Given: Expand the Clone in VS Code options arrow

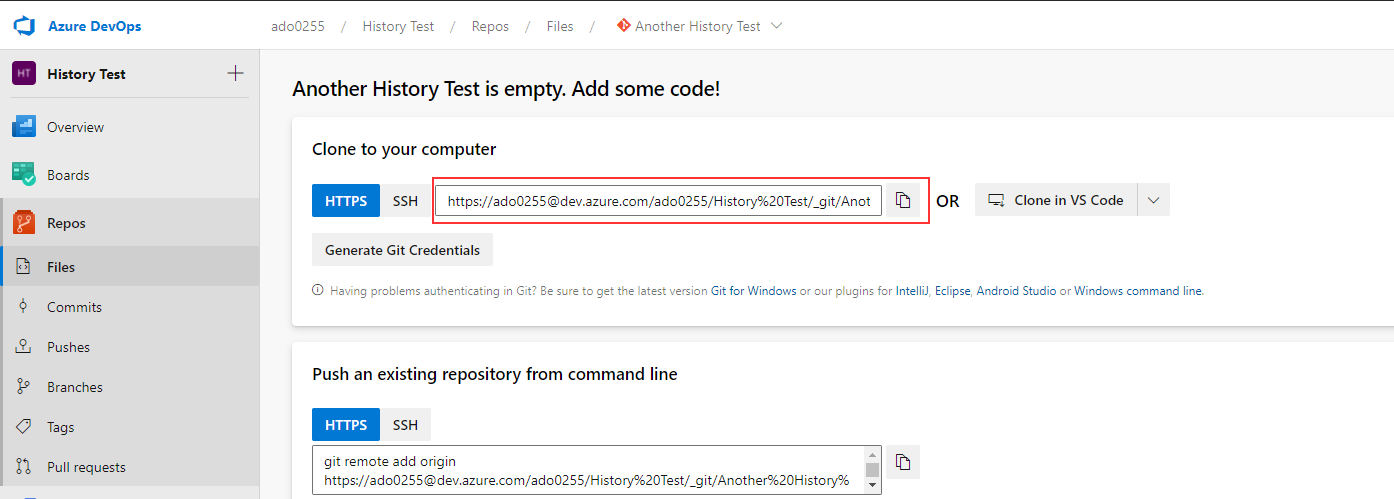Looking at the screenshot, I should (1153, 200).
